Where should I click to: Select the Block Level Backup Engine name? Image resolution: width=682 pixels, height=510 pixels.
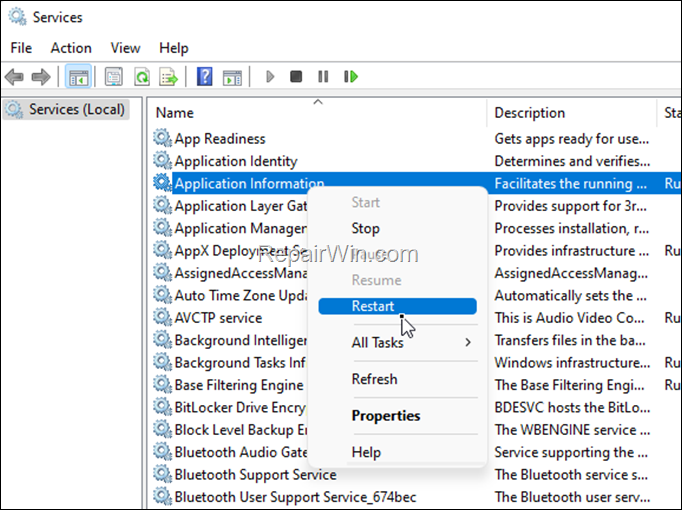(241, 430)
